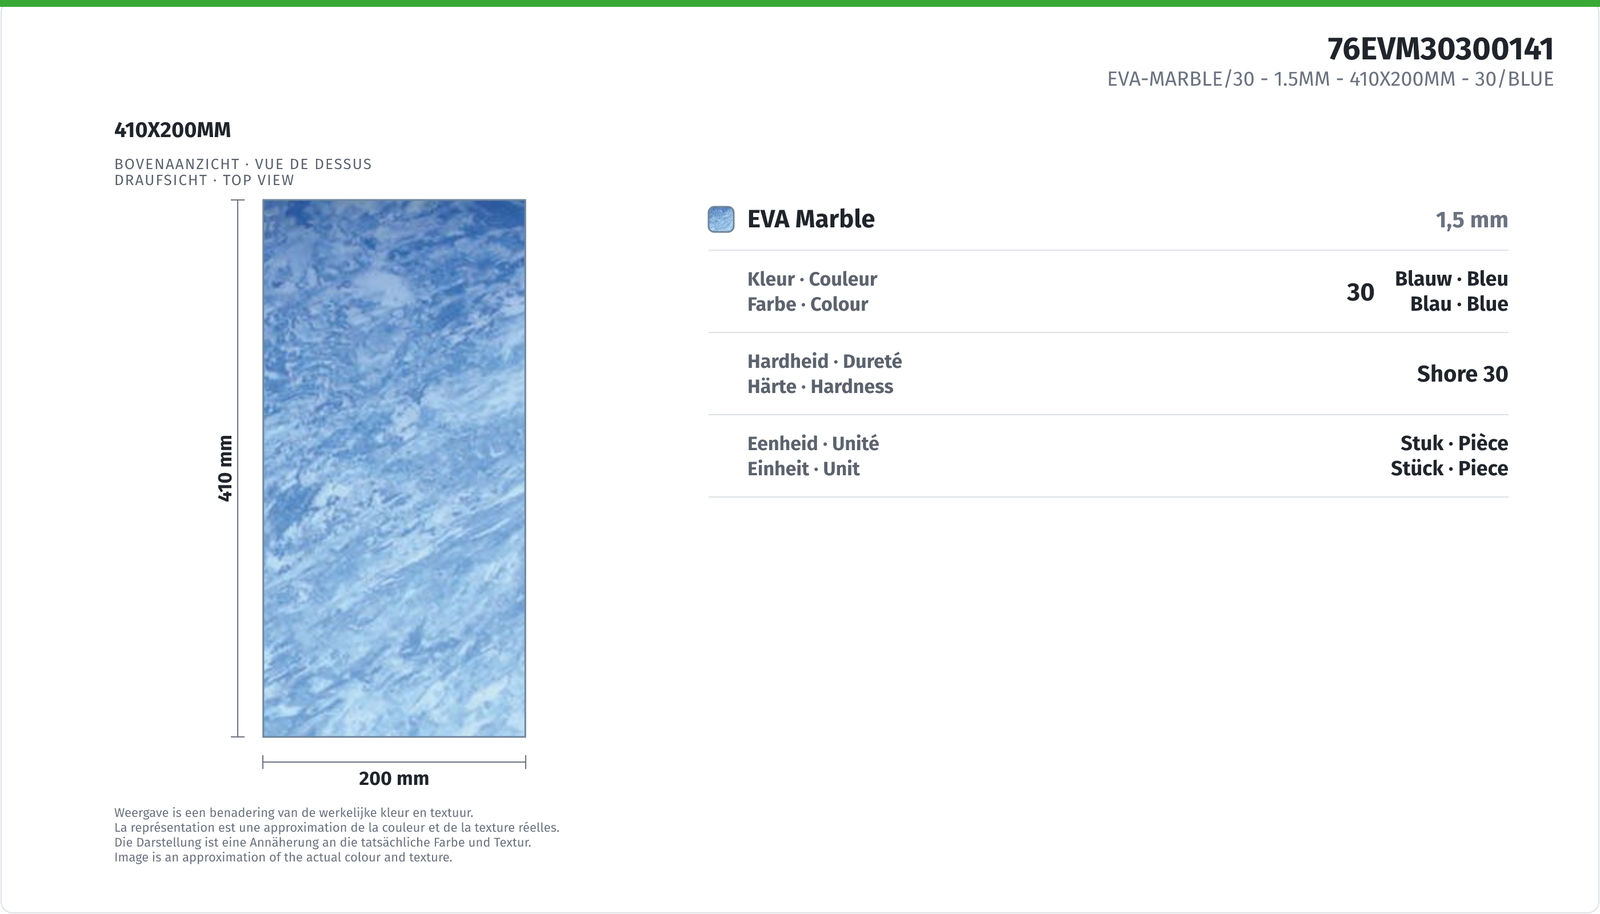Click the 200 mm width dimension label
This screenshot has height=914, width=1600.
click(394, 778)
